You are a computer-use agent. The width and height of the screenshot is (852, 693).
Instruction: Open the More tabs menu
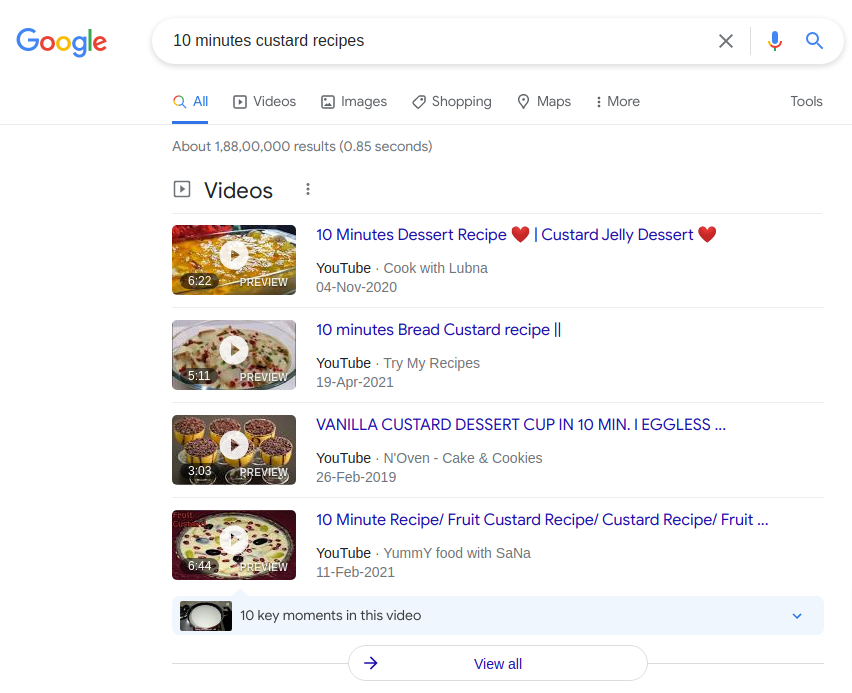click(618, 102)
